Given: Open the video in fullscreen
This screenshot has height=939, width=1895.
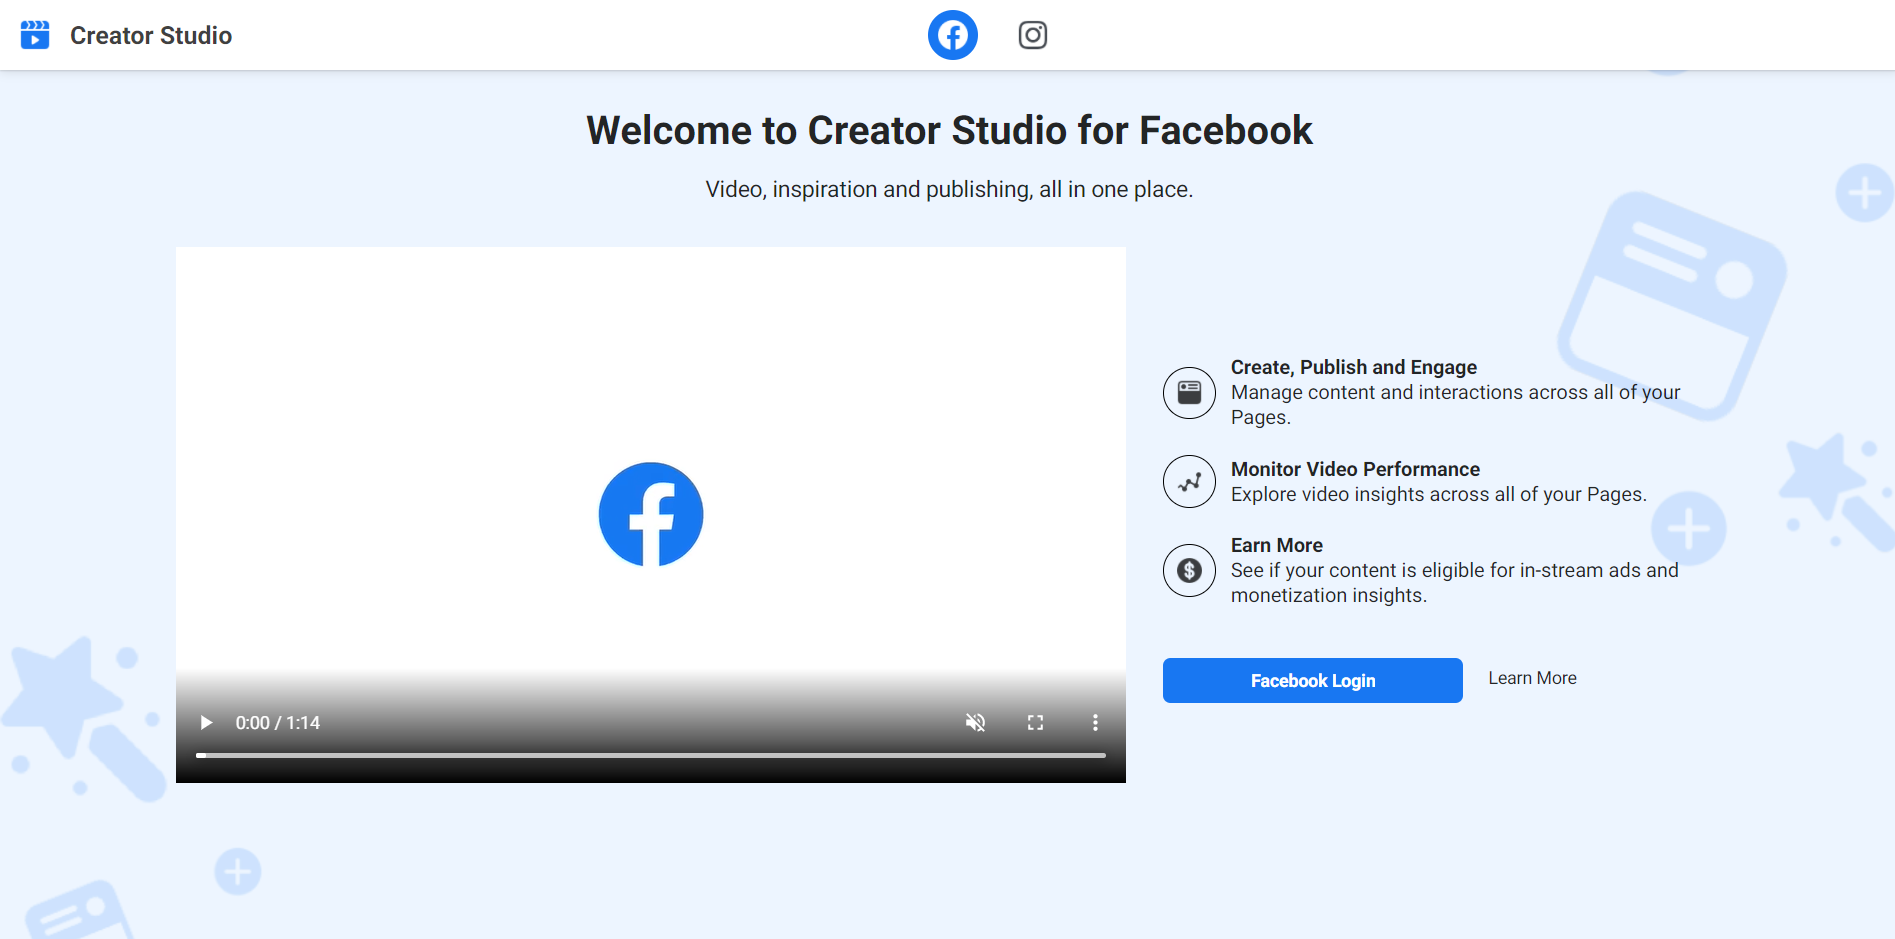Looking at the screenshot, I should [1035, 722].
